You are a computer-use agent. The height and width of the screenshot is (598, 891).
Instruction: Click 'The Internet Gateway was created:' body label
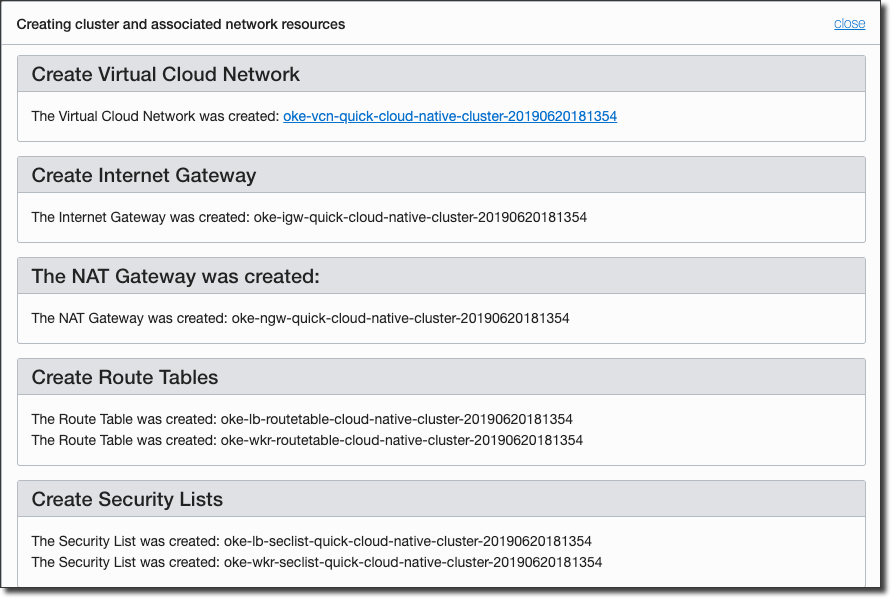pyautogui.click(x=140, y=217)
